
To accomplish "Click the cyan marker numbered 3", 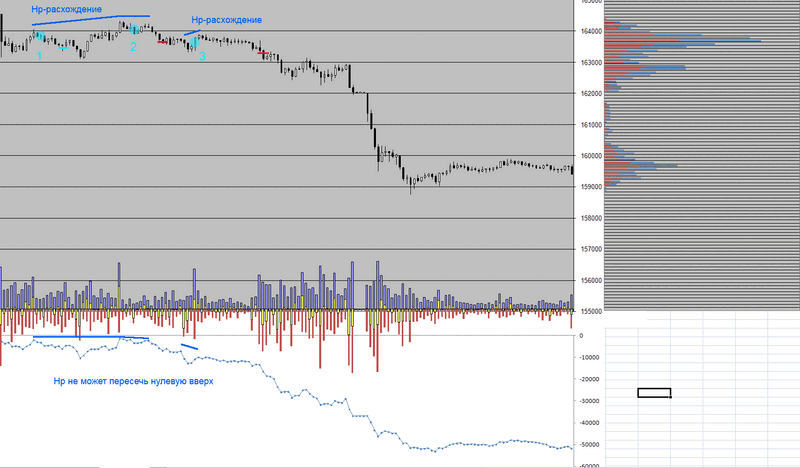I will coord(202,57).
